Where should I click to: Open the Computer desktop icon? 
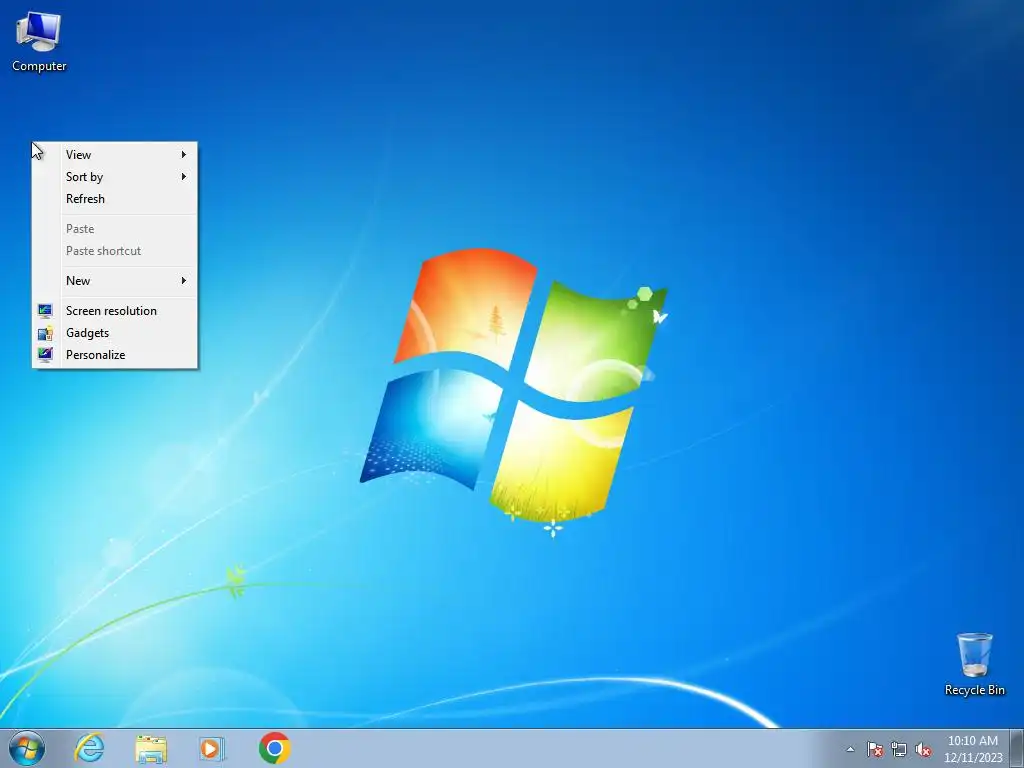39,41
